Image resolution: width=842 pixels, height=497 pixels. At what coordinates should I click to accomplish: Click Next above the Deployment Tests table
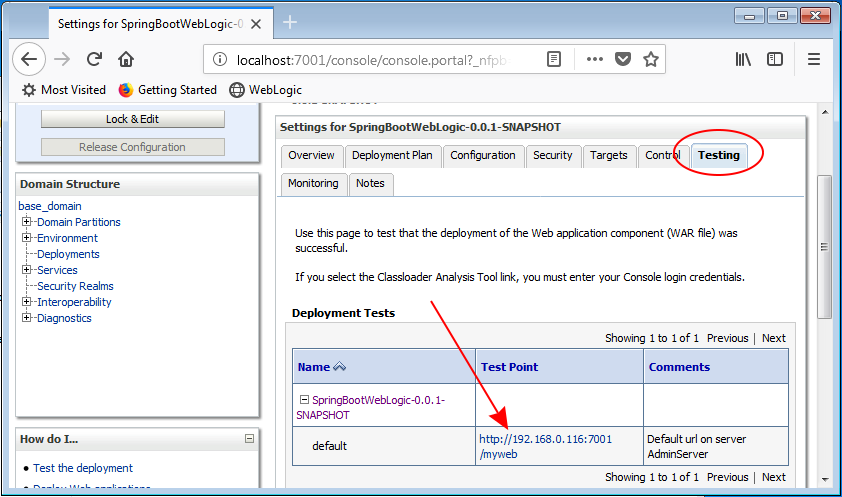point(773,338)
